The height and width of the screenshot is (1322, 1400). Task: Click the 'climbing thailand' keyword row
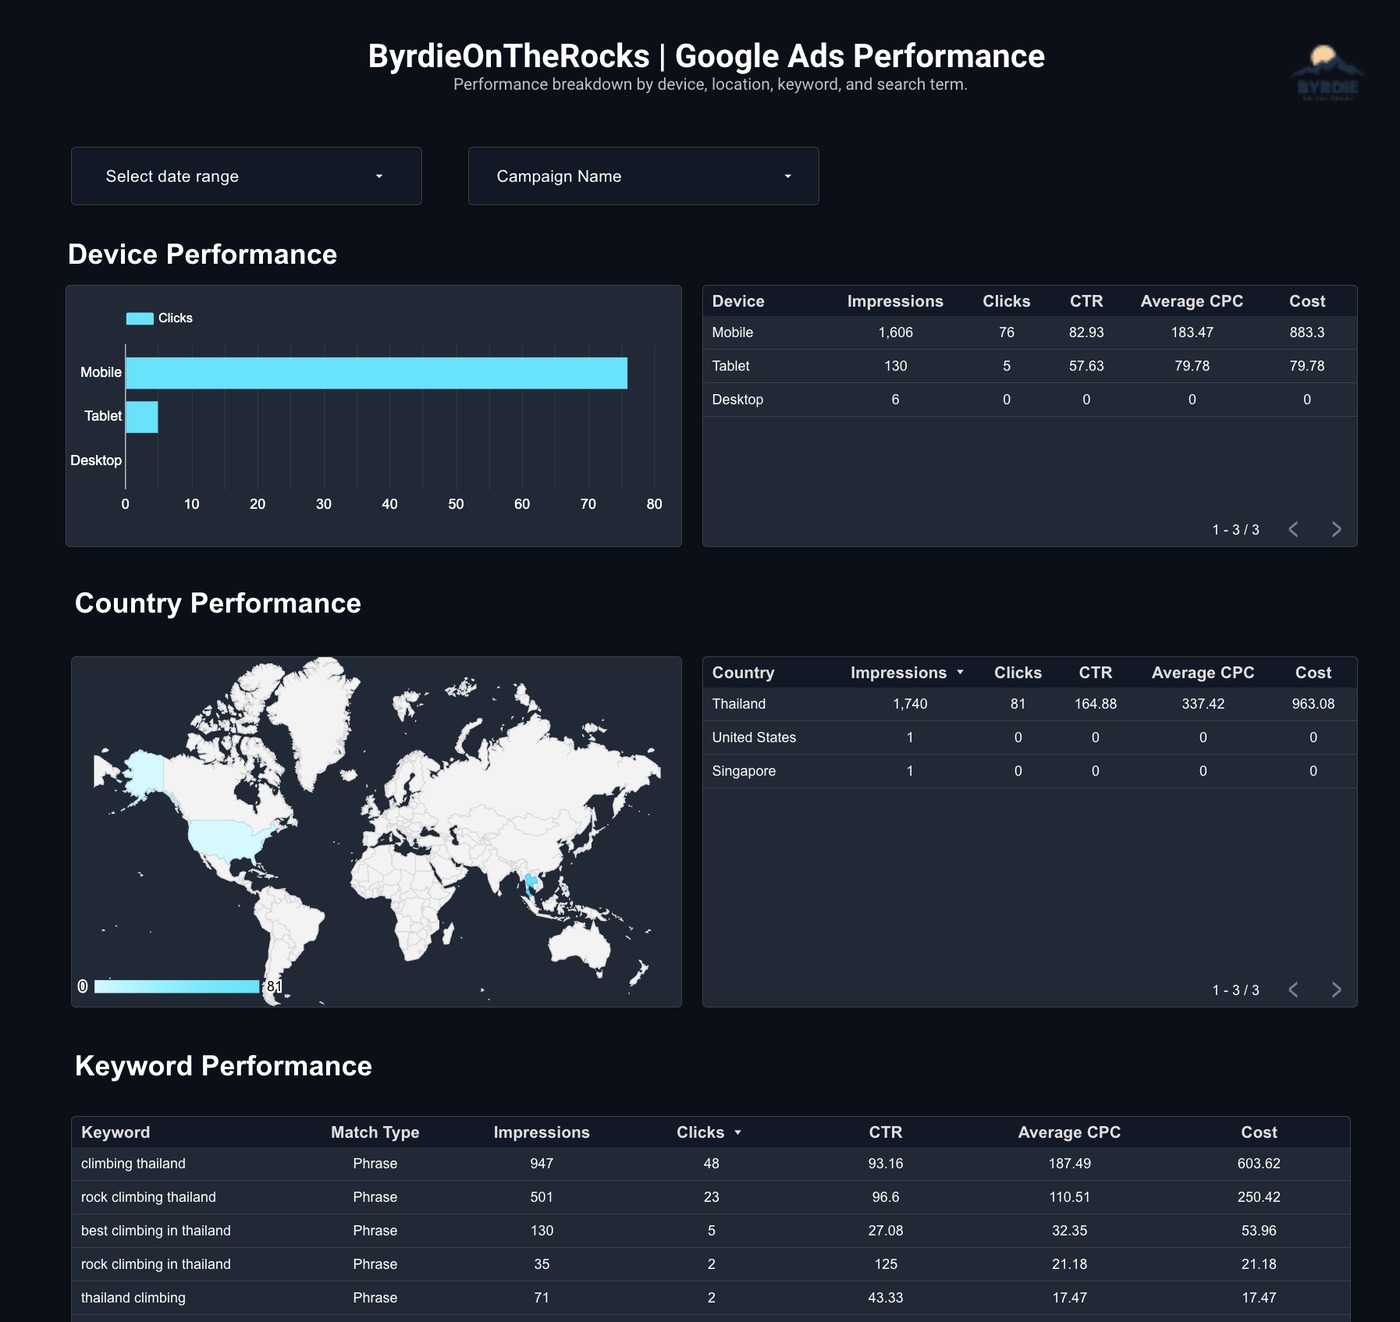click(x=710, y=1164)
